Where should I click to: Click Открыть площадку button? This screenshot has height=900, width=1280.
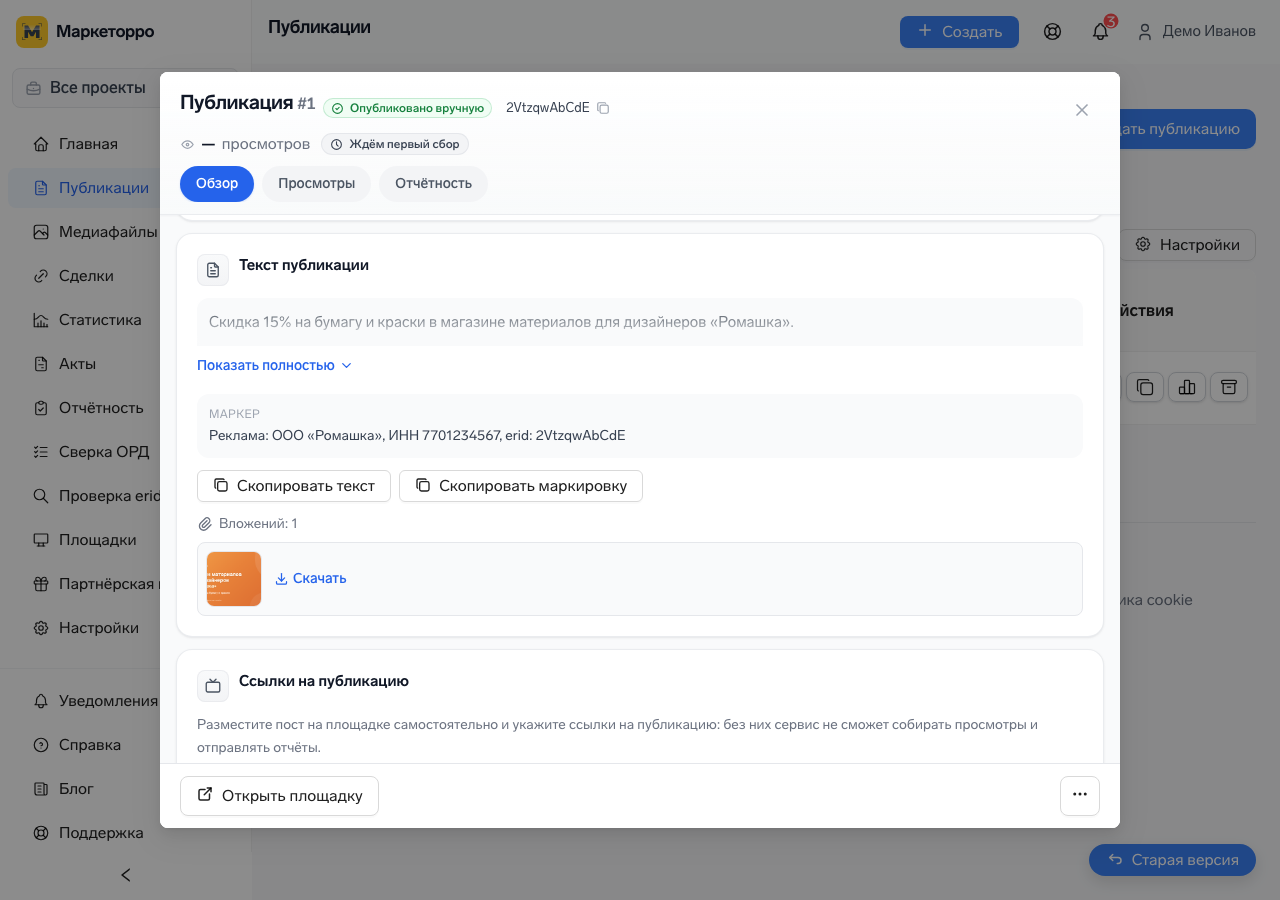coord(279,796)
